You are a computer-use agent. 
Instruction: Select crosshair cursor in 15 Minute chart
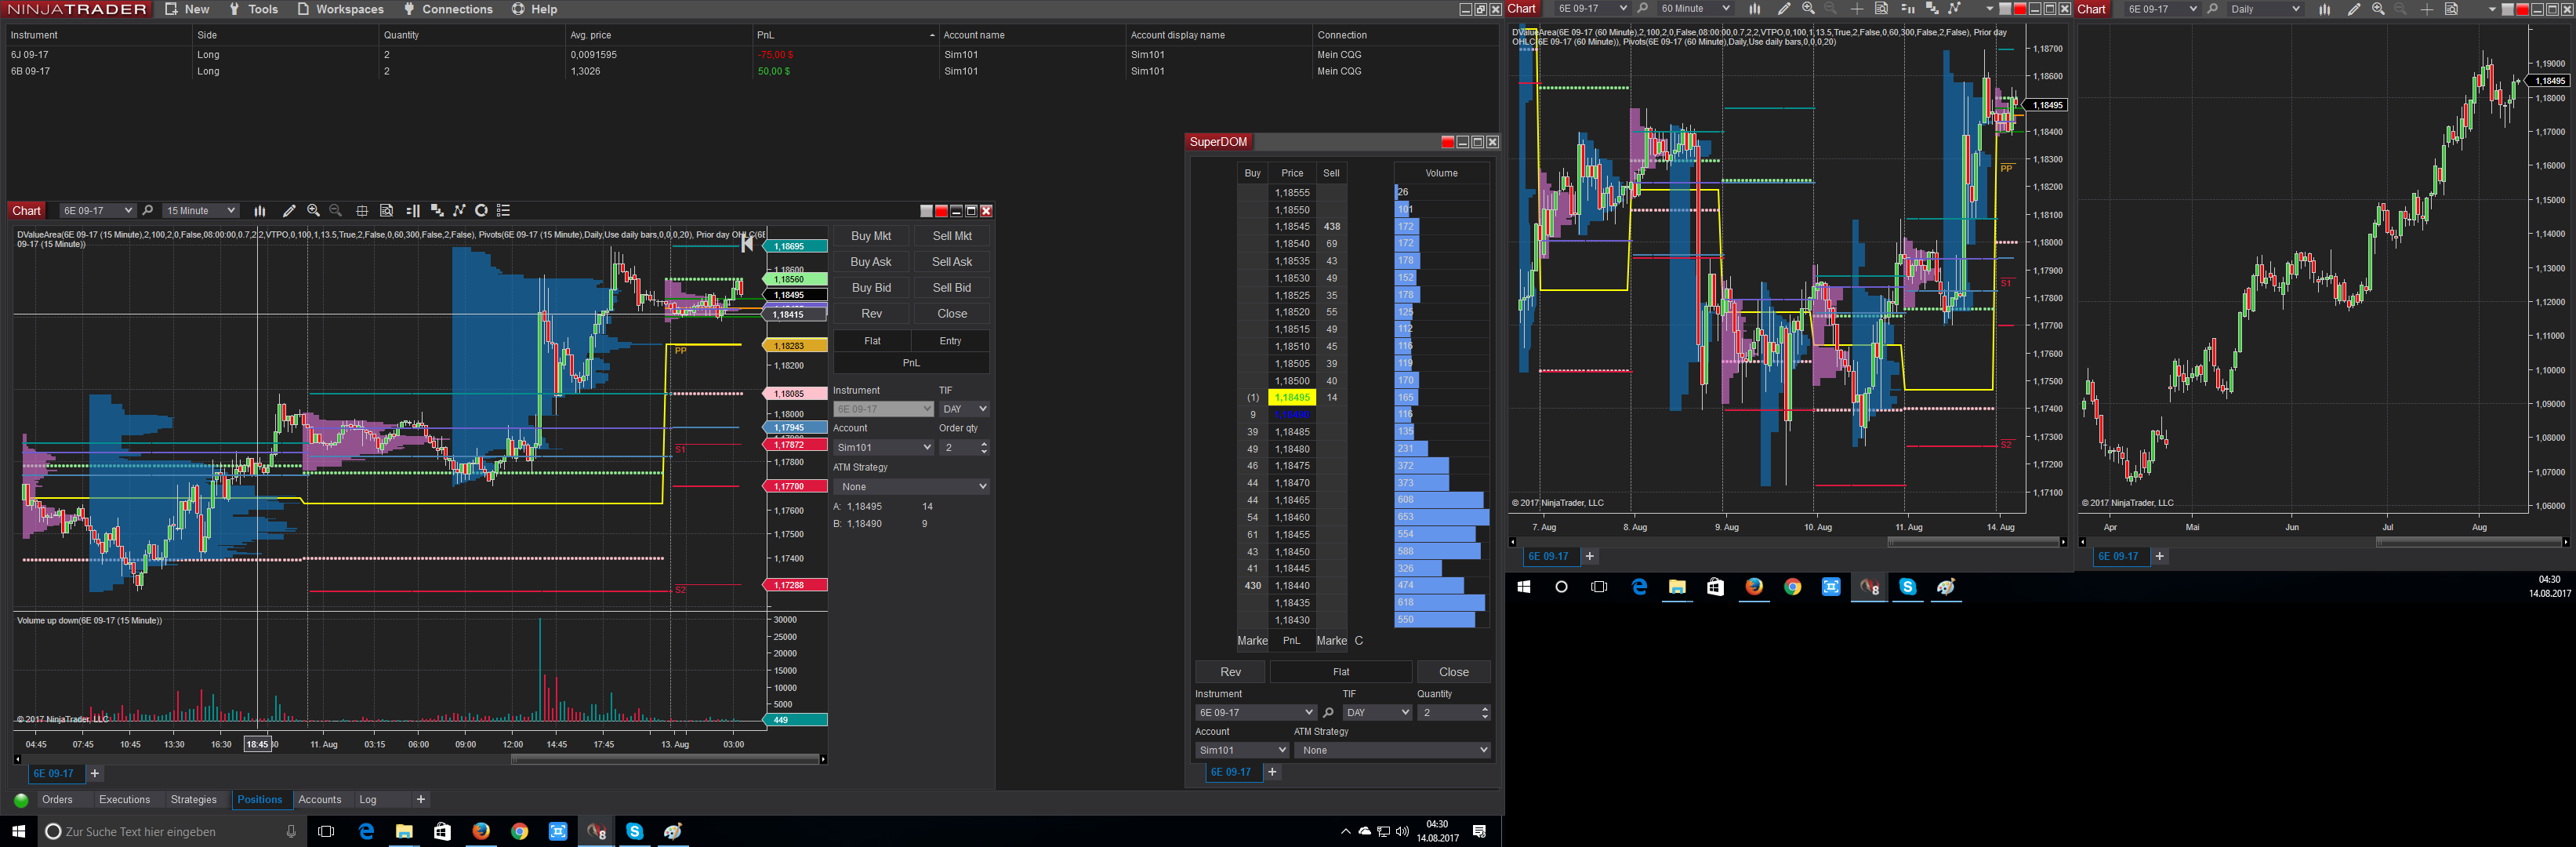pos(362,211)
